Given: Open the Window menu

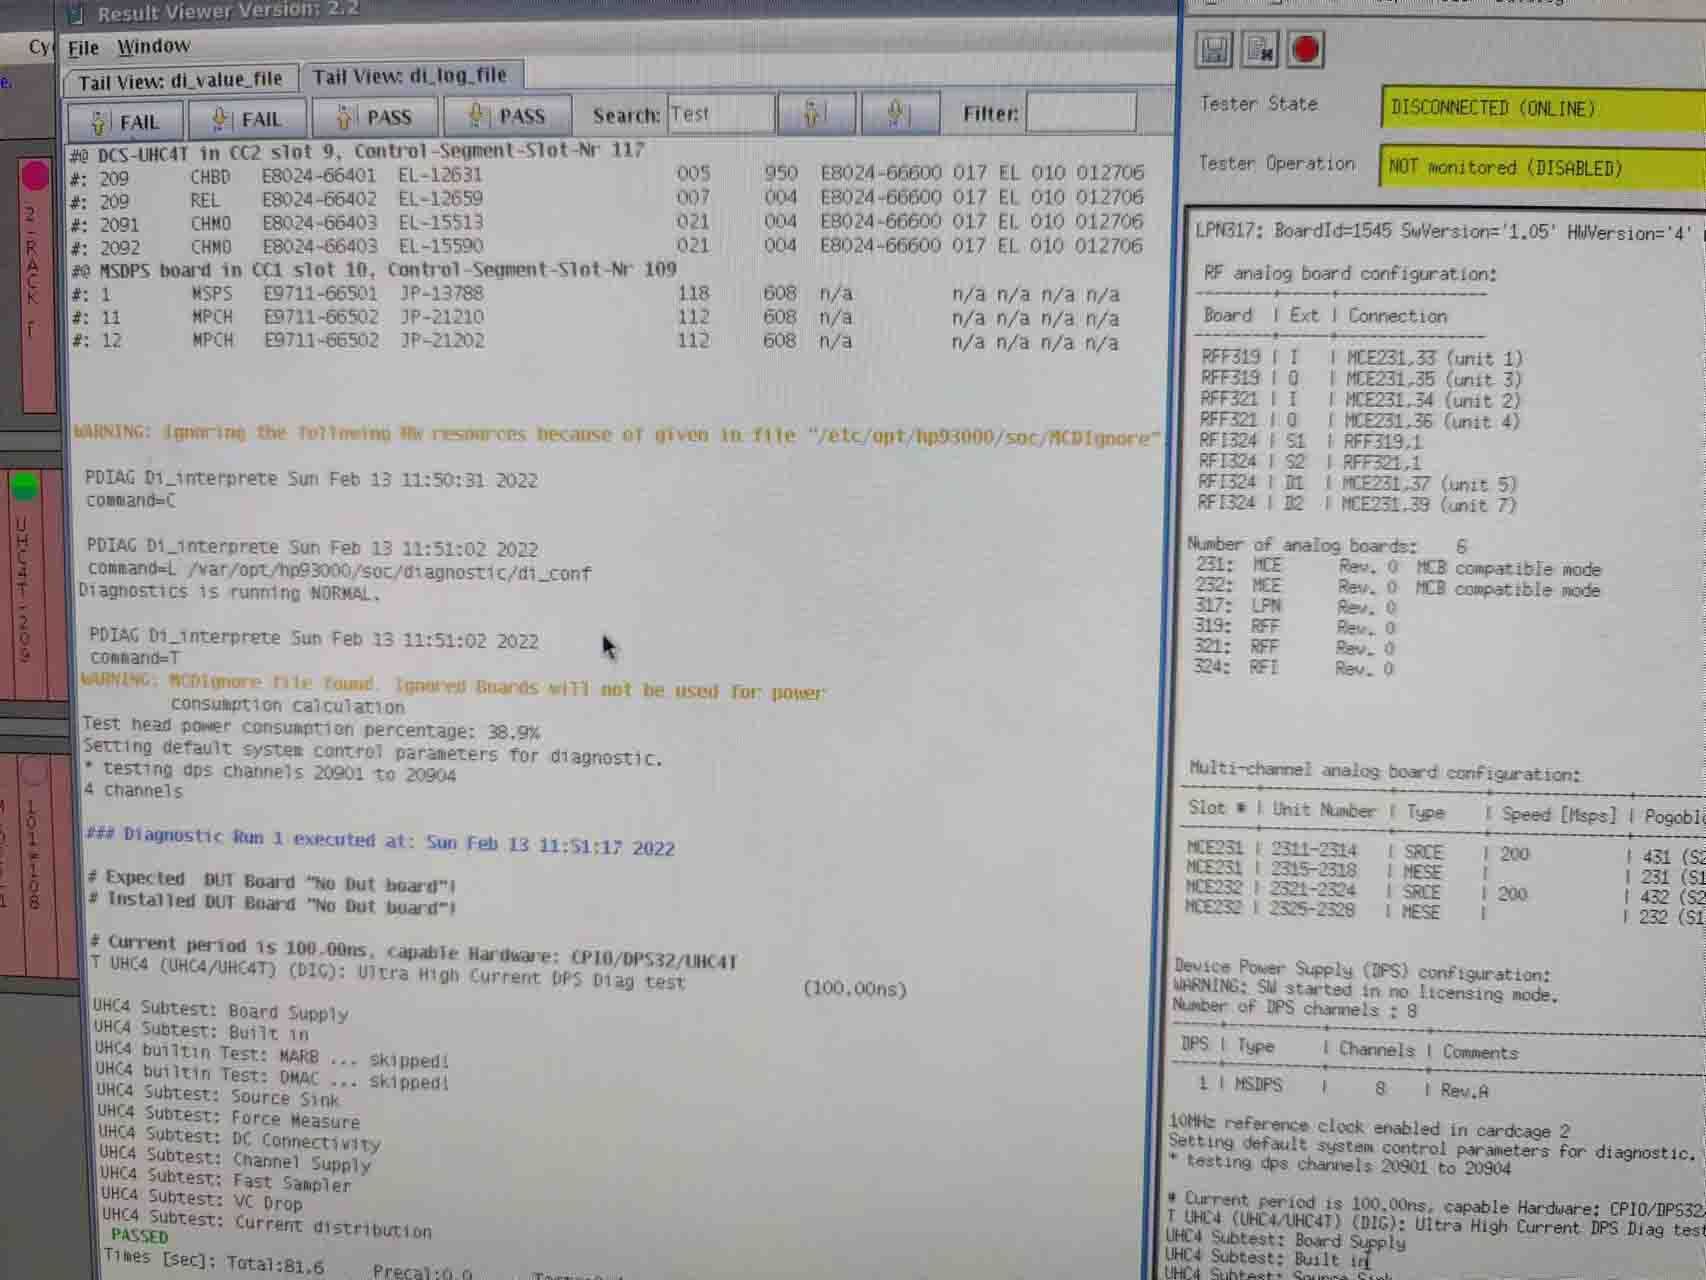Looking at the screenshot, I should pyautogui.click(x=153, y=46).
